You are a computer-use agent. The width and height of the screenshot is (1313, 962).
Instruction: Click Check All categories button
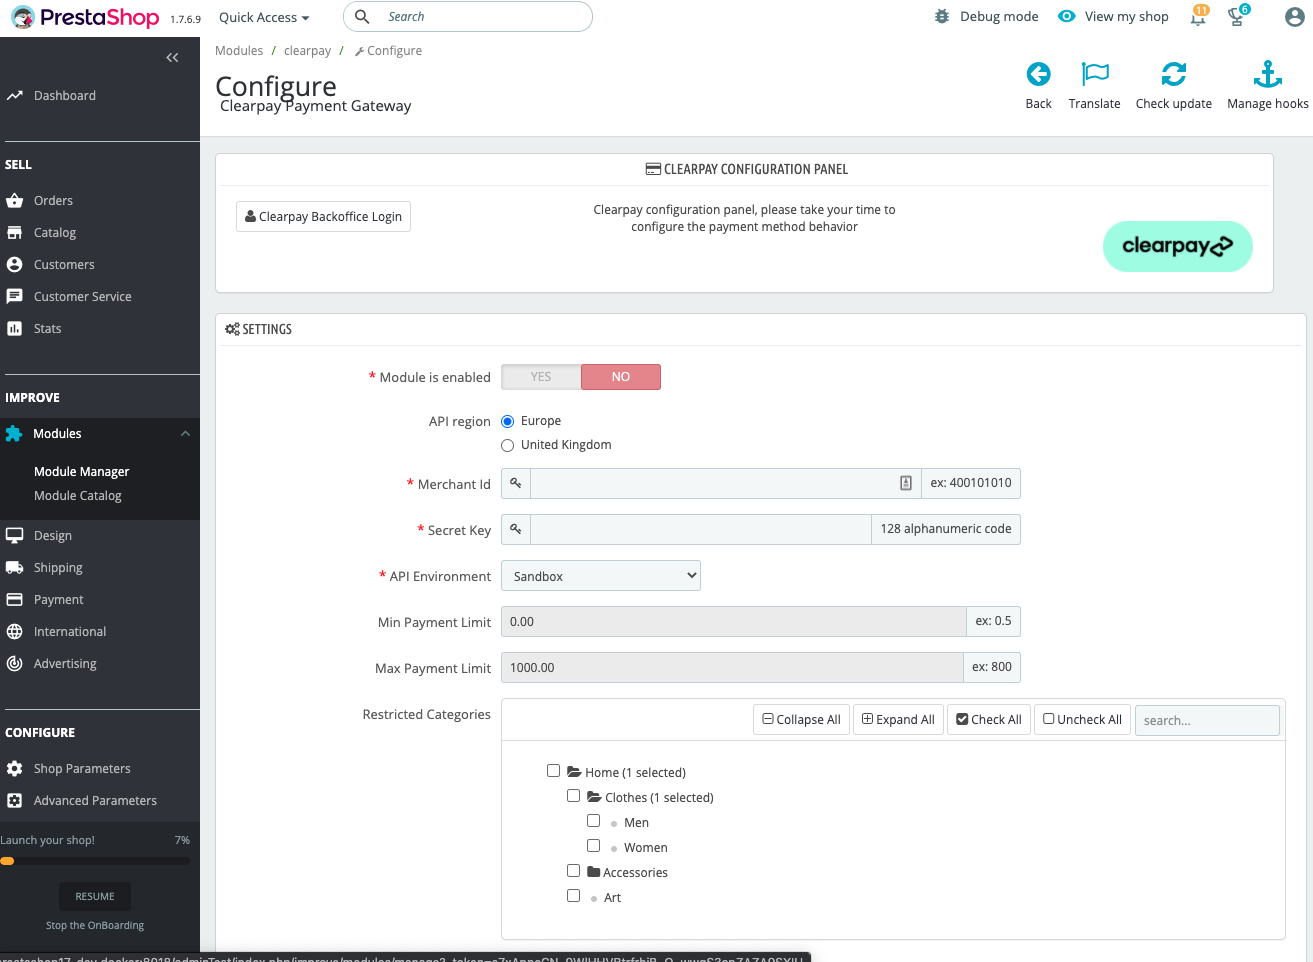point(988,720)
